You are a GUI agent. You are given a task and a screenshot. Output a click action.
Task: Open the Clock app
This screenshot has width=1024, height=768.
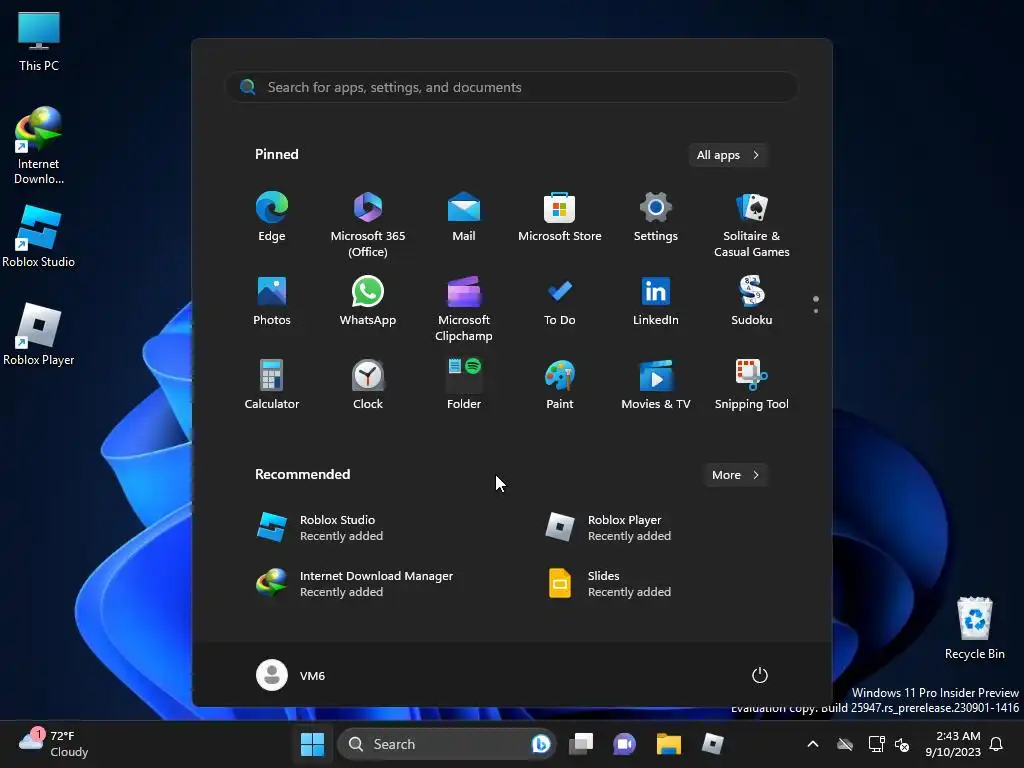click(368, 384)
